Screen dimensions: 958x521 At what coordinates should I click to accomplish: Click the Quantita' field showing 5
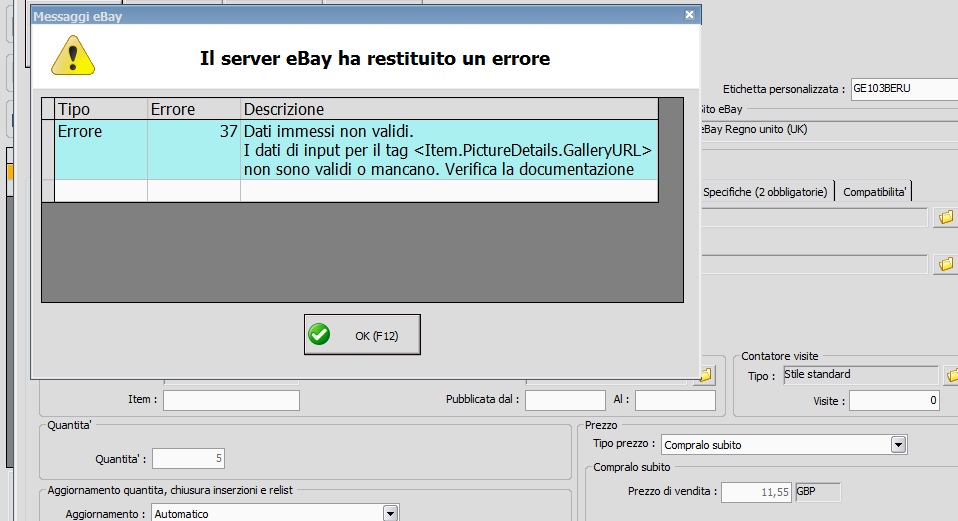point(188,459)
